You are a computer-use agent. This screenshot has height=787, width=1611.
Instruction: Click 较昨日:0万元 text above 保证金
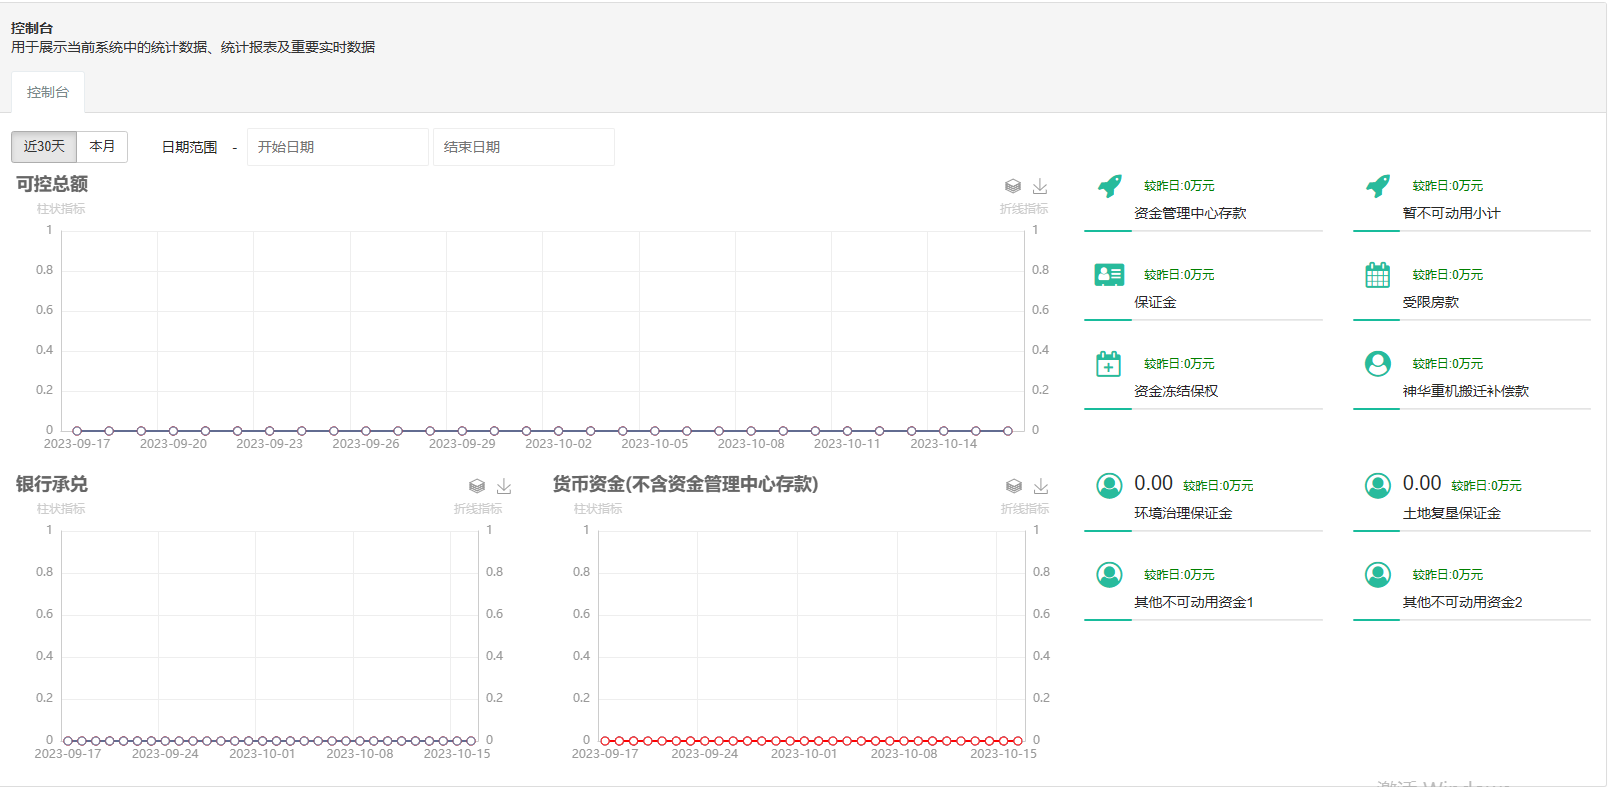coord(1179,275)
